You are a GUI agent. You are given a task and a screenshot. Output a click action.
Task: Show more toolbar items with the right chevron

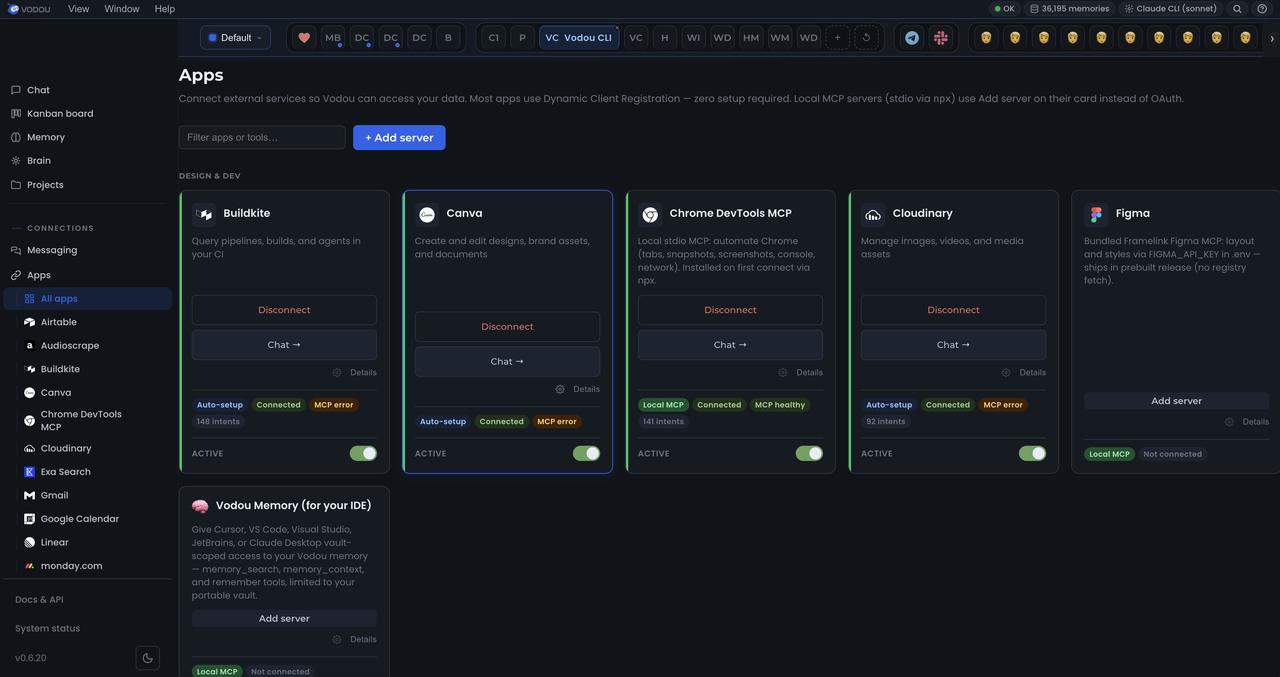[1272, 38]
